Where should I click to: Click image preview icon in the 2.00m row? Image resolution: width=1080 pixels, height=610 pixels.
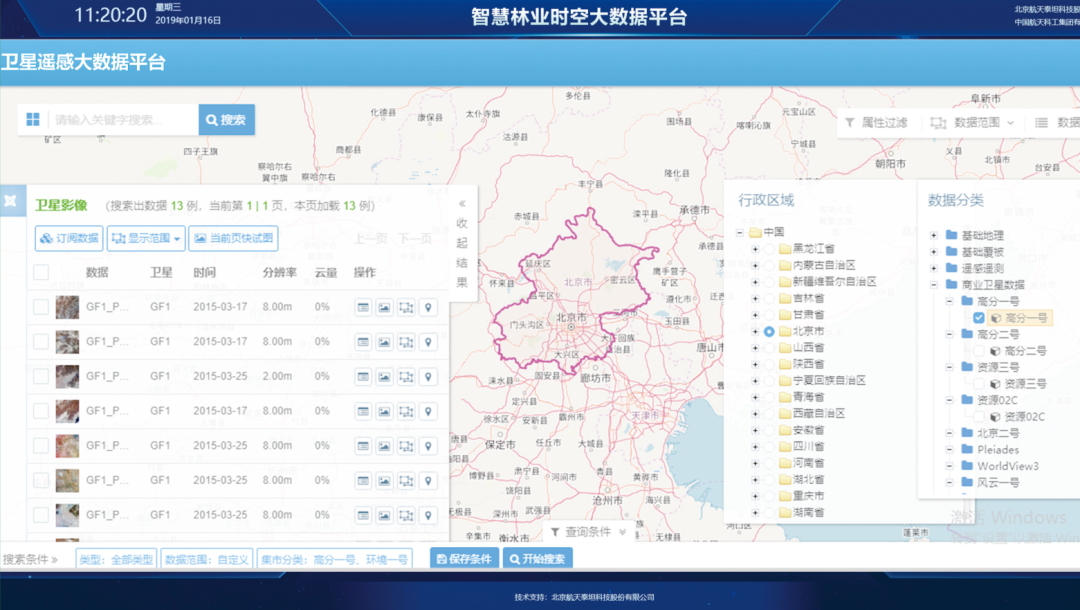(384, 377)
